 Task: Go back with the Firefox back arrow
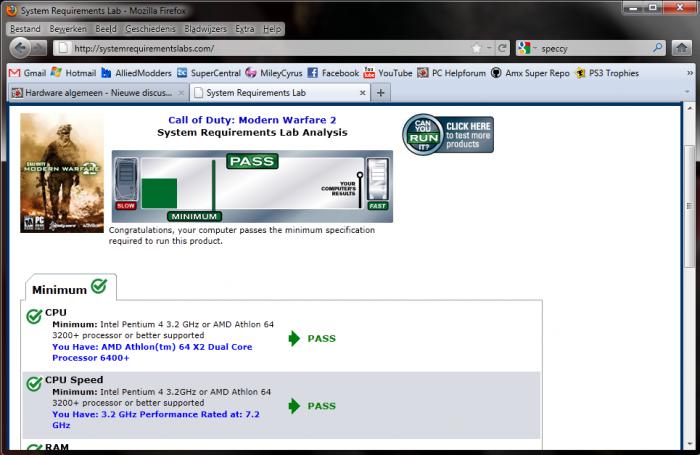click(x=20, y=48)
